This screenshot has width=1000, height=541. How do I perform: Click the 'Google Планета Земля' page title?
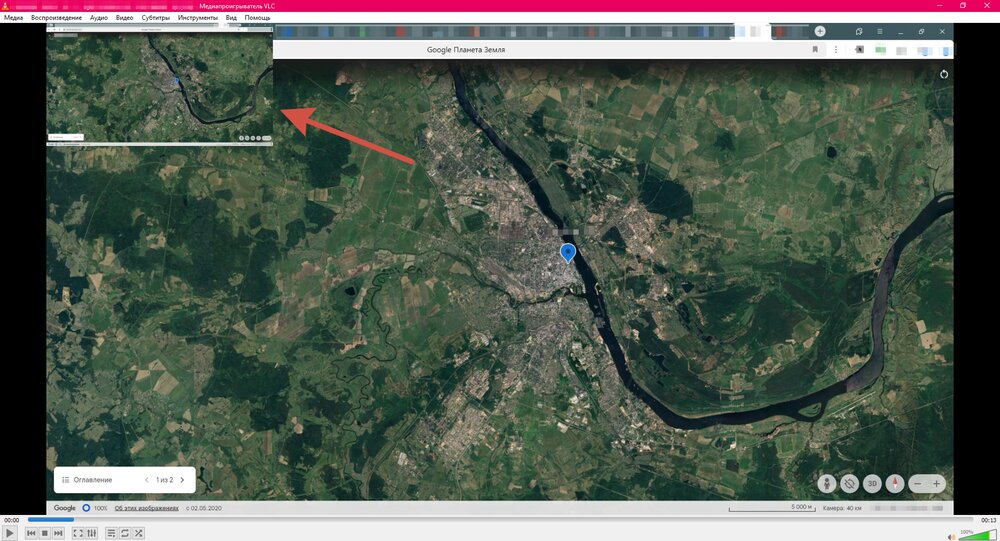466,50
